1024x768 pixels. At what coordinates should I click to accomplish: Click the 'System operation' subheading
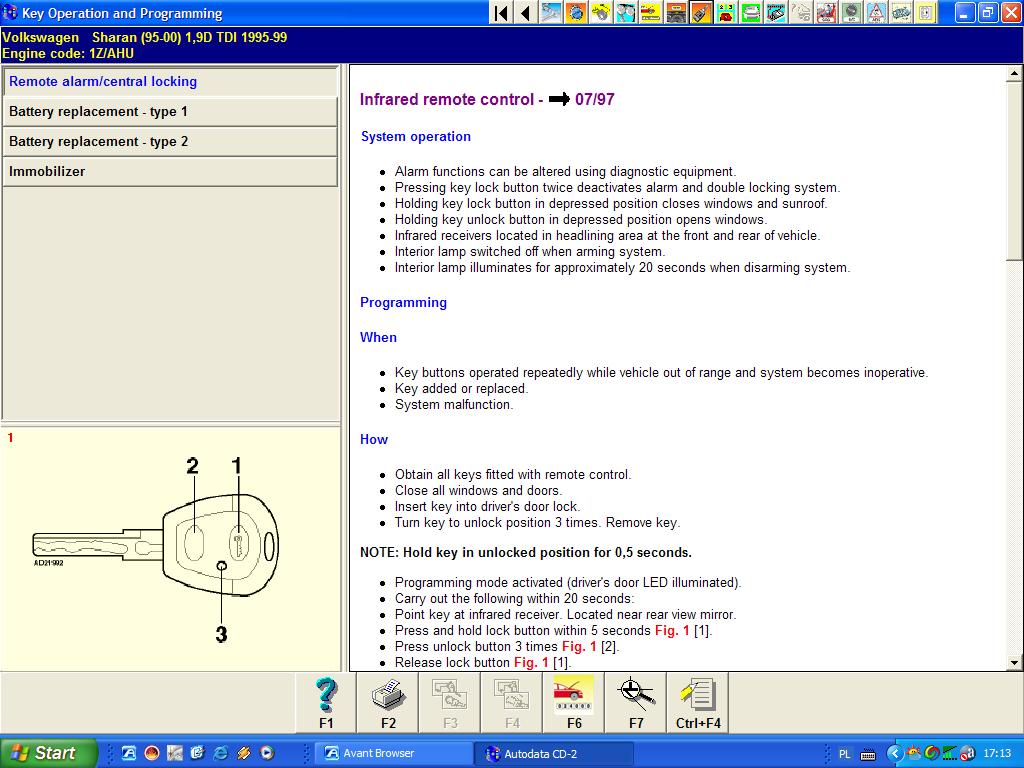coord(416,136)
